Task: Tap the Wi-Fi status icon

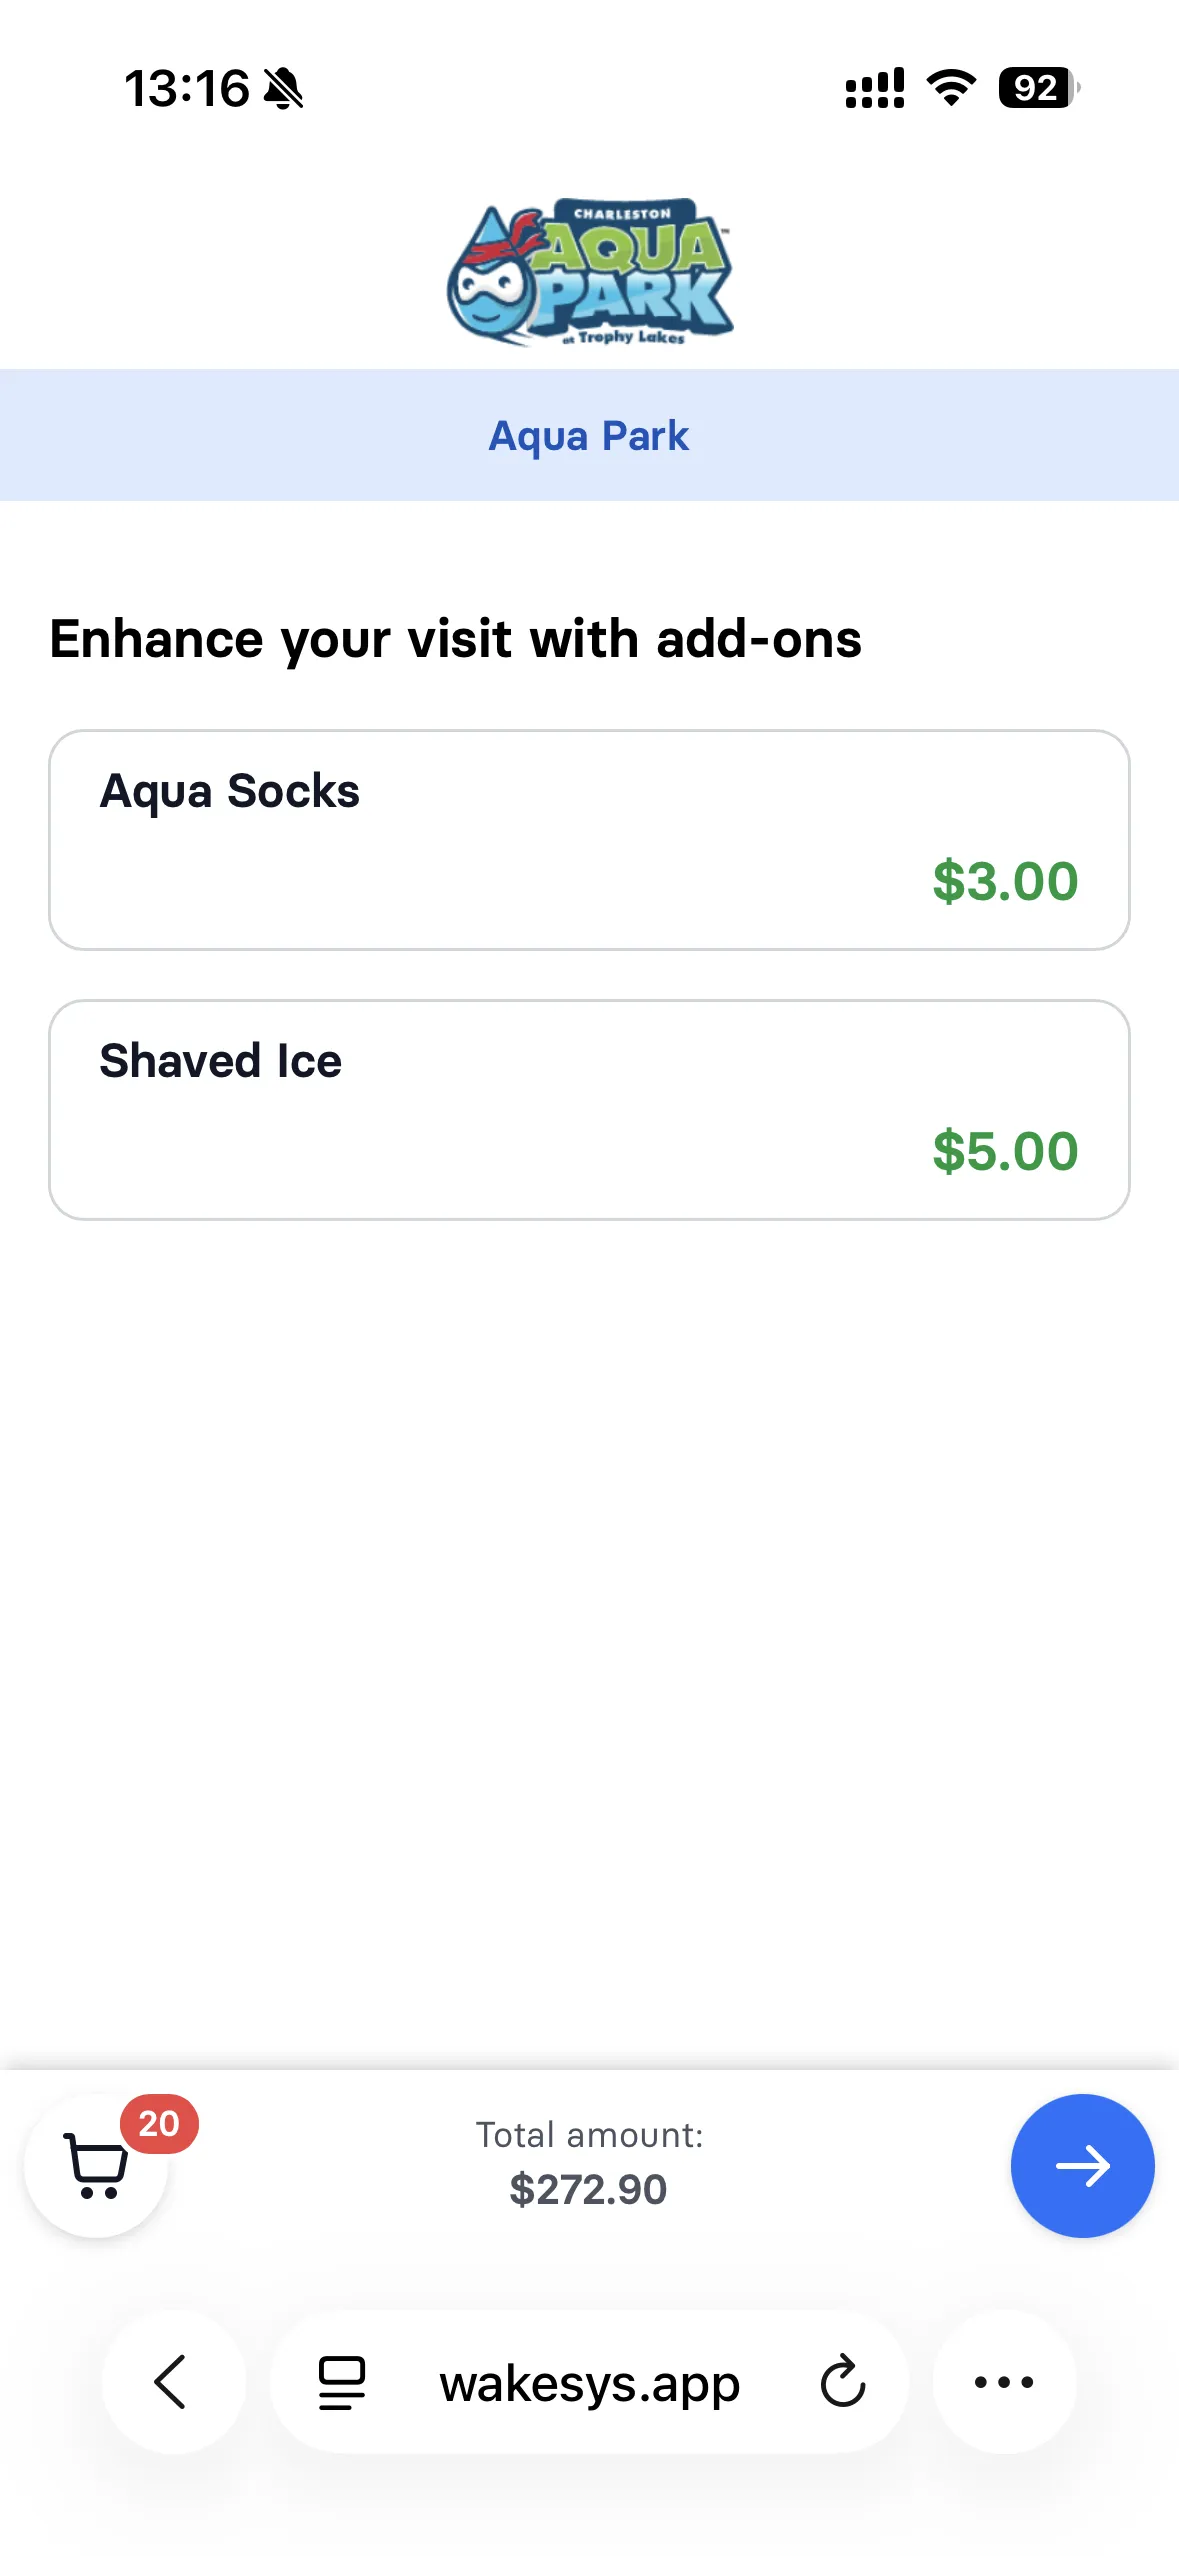Action: 952,88
